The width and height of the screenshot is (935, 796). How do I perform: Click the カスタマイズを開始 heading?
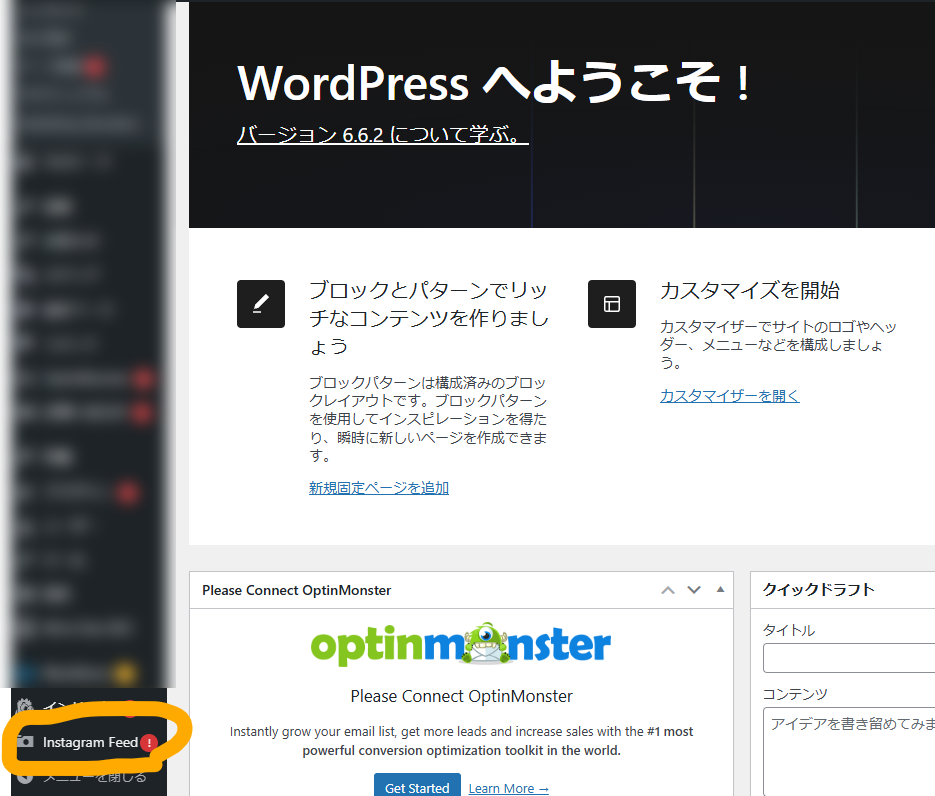tap(750, 290)
